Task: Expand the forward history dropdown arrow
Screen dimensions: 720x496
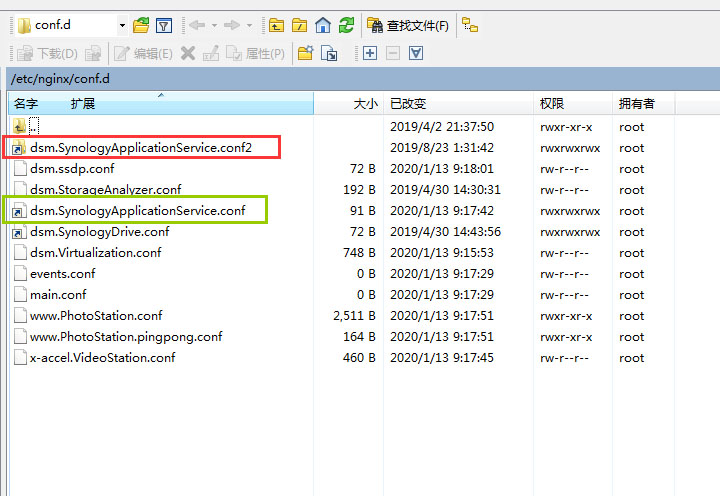Action: [249, 25]
